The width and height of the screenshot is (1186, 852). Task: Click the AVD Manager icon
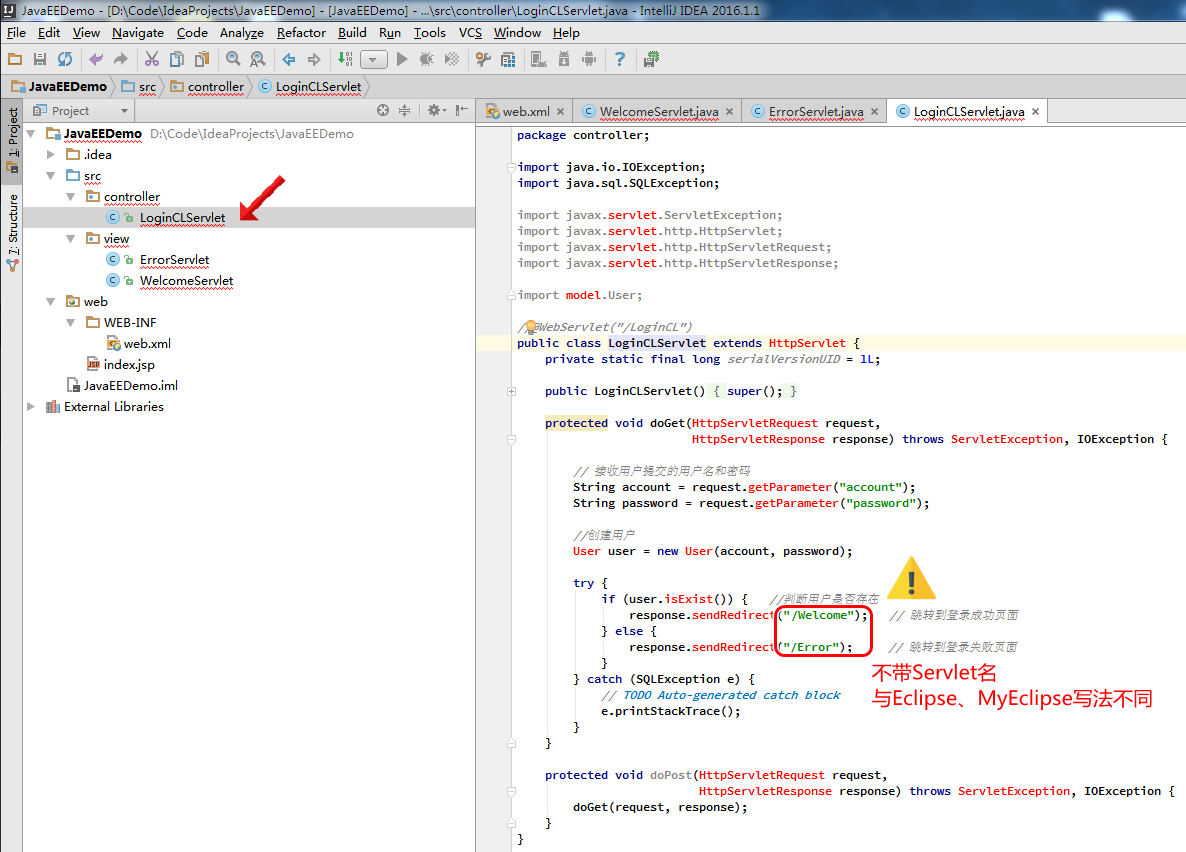pos(539,59)
